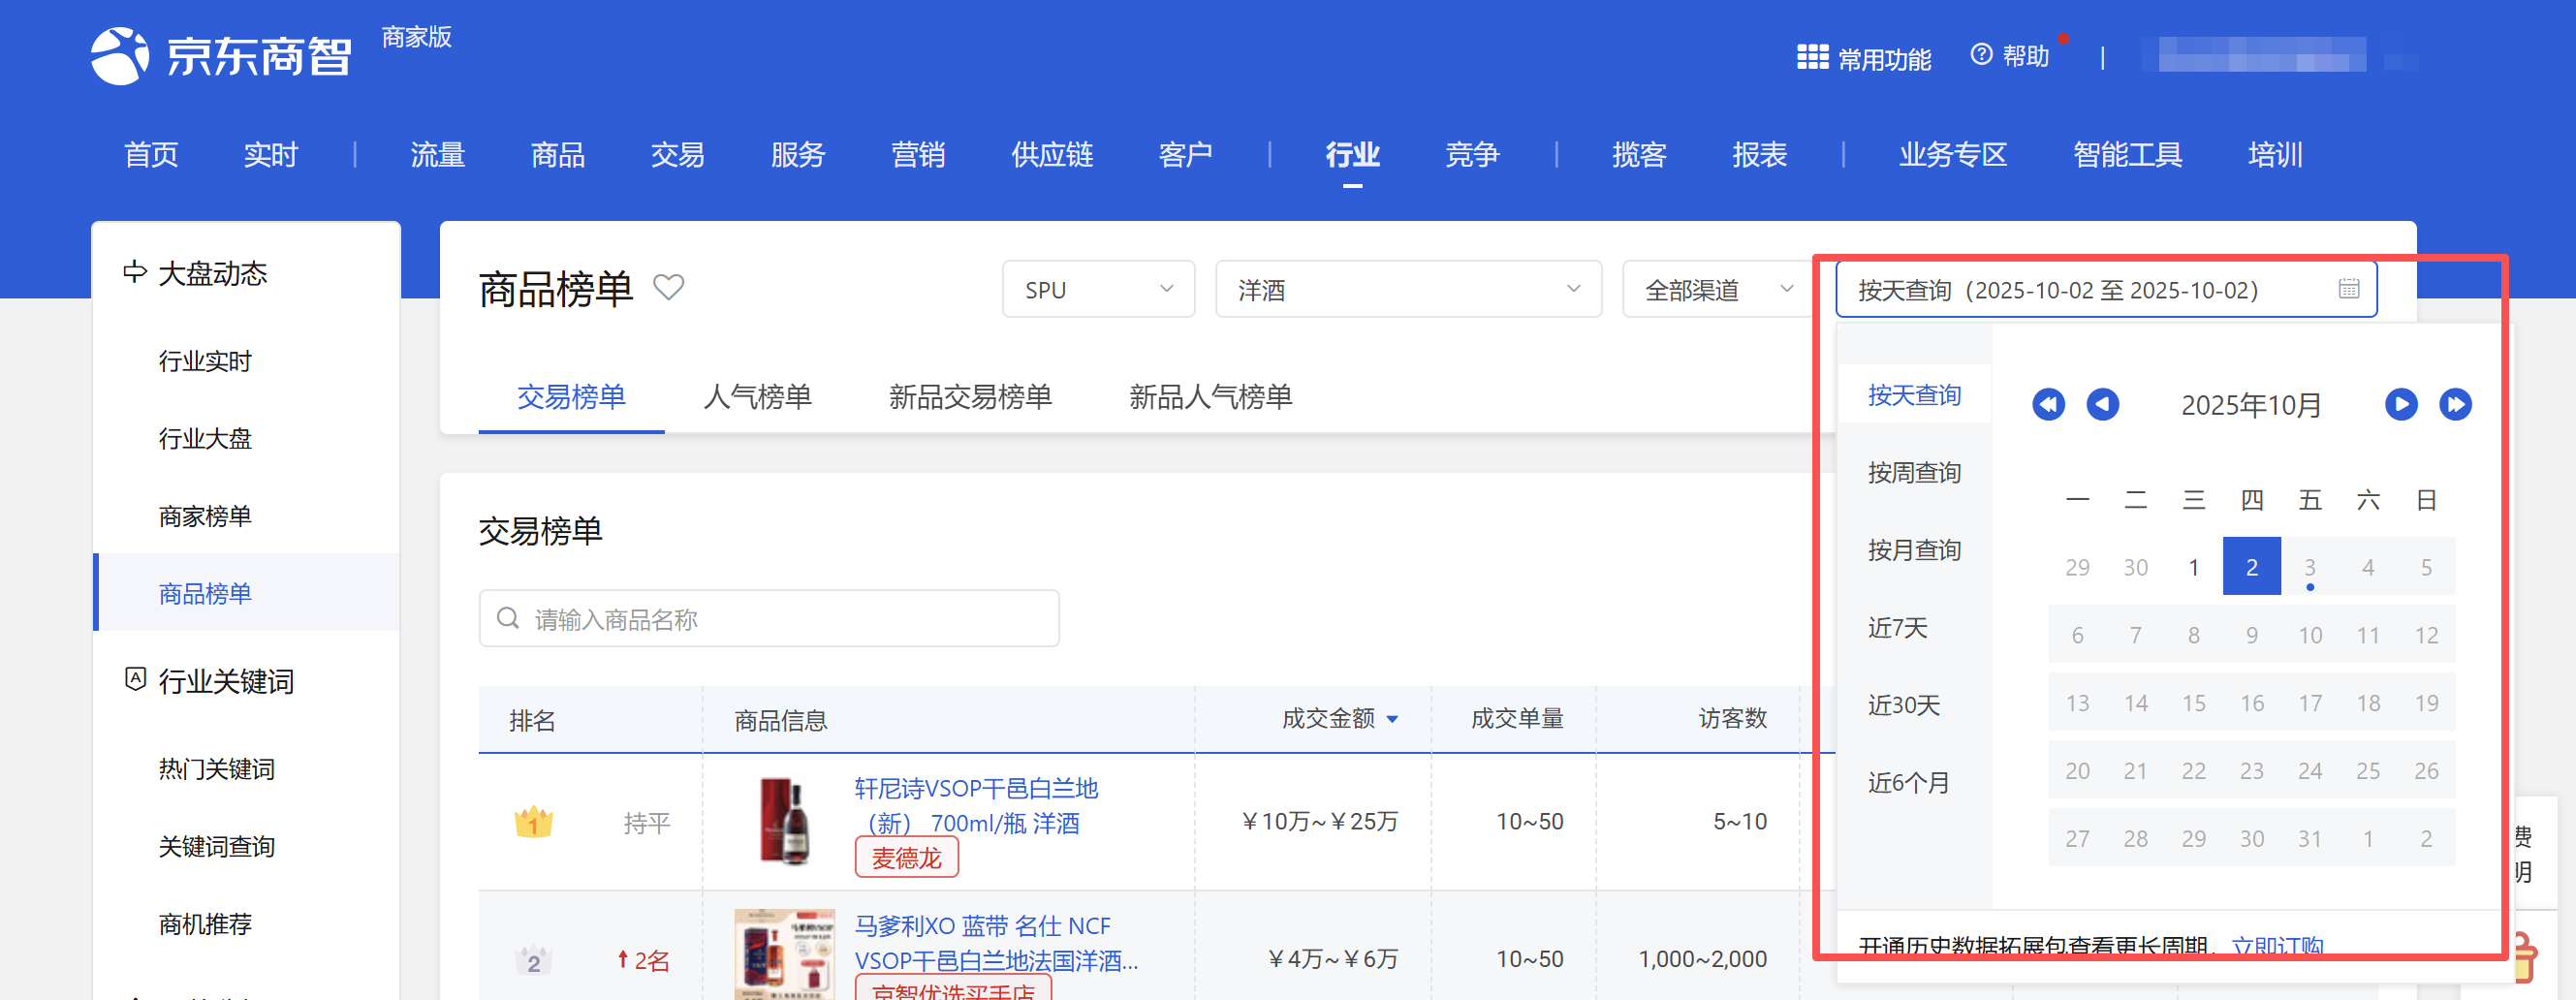Image resolution: width=2576 pixels, height=1000 pixels.
Task: Go to previous month in calendar
Action: 2102,404
